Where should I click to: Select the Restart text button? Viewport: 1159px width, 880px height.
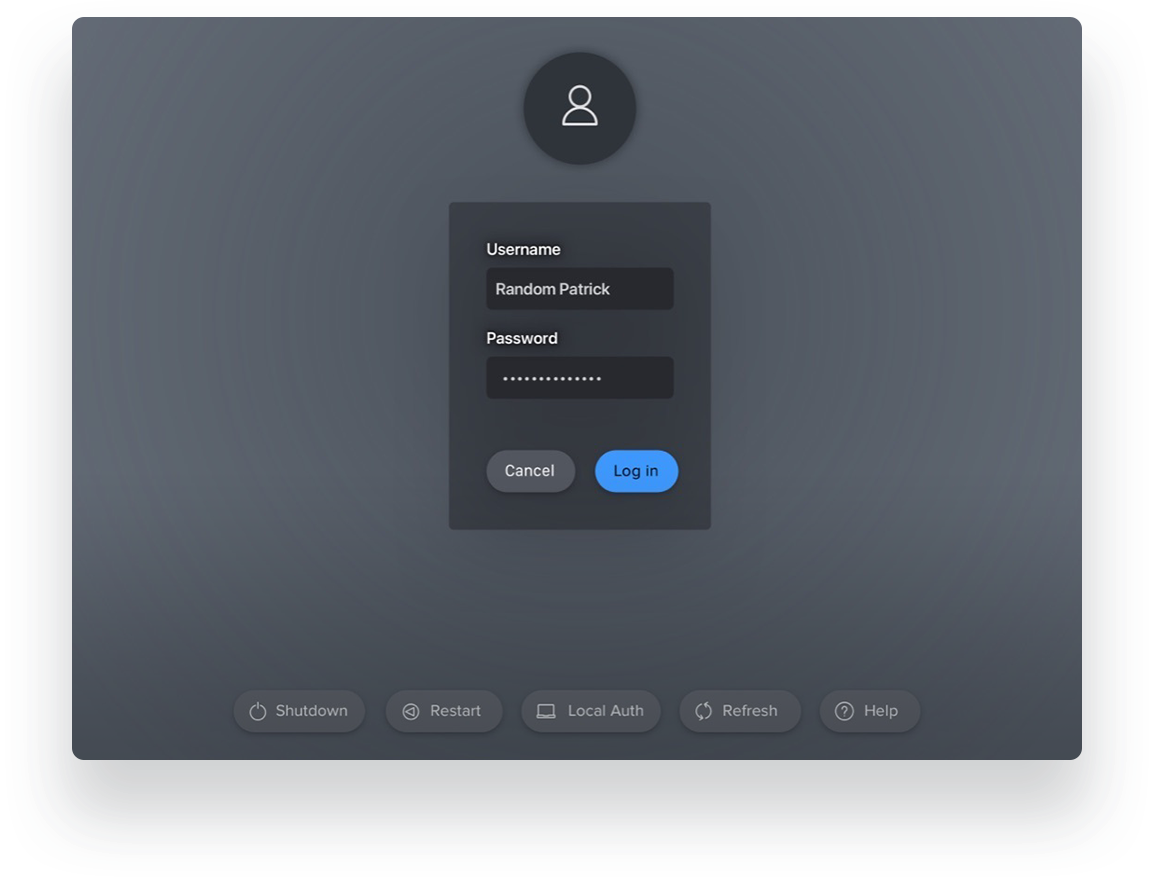point(443,711)
